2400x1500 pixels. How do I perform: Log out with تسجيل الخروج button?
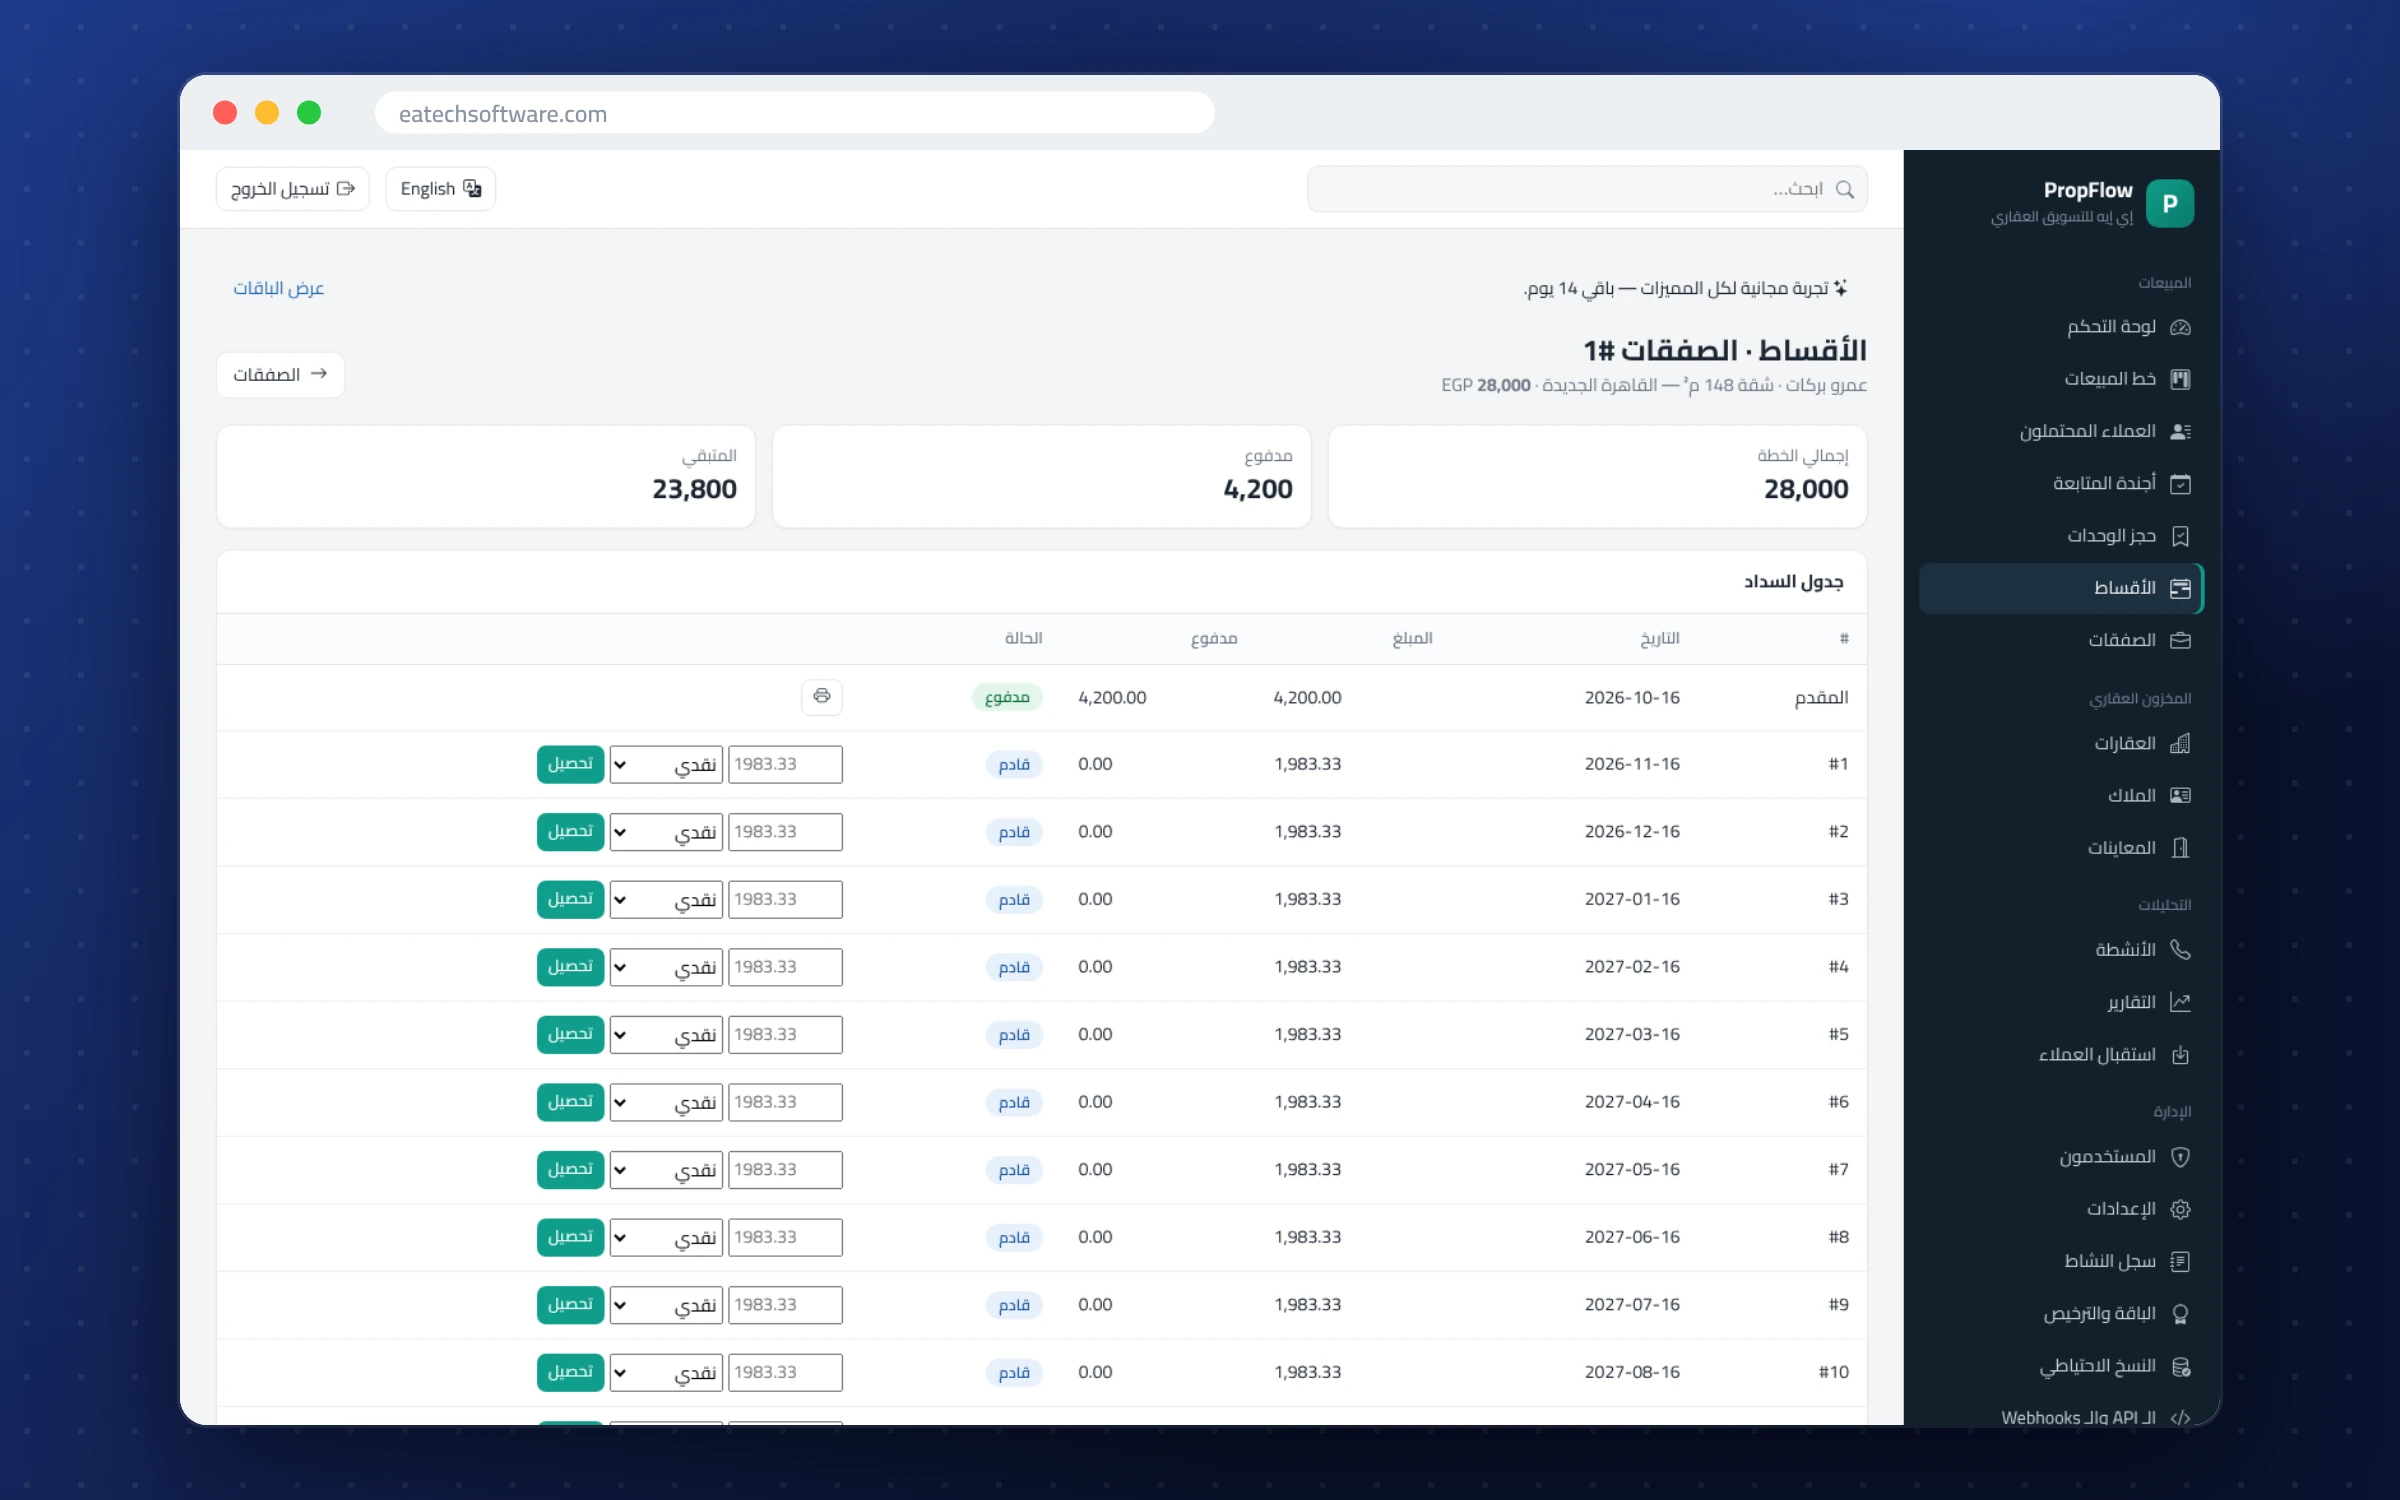pos(292,189)
